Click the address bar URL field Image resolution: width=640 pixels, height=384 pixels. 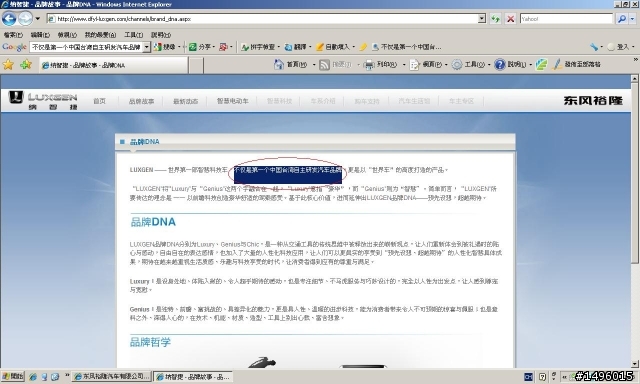(x=263, y=19)
